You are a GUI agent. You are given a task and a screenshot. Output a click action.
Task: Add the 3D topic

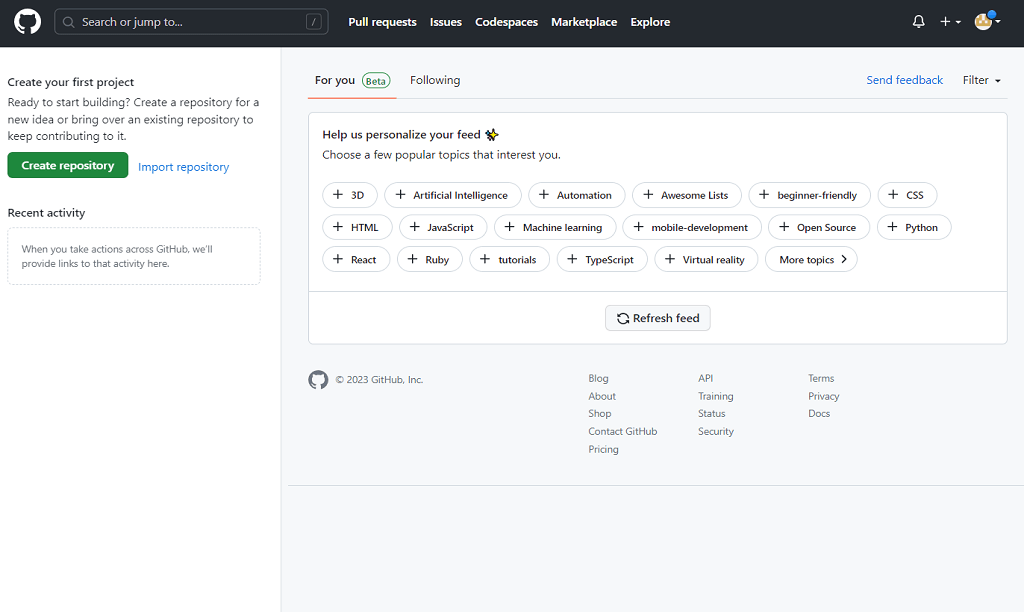[x=349, y=195]
